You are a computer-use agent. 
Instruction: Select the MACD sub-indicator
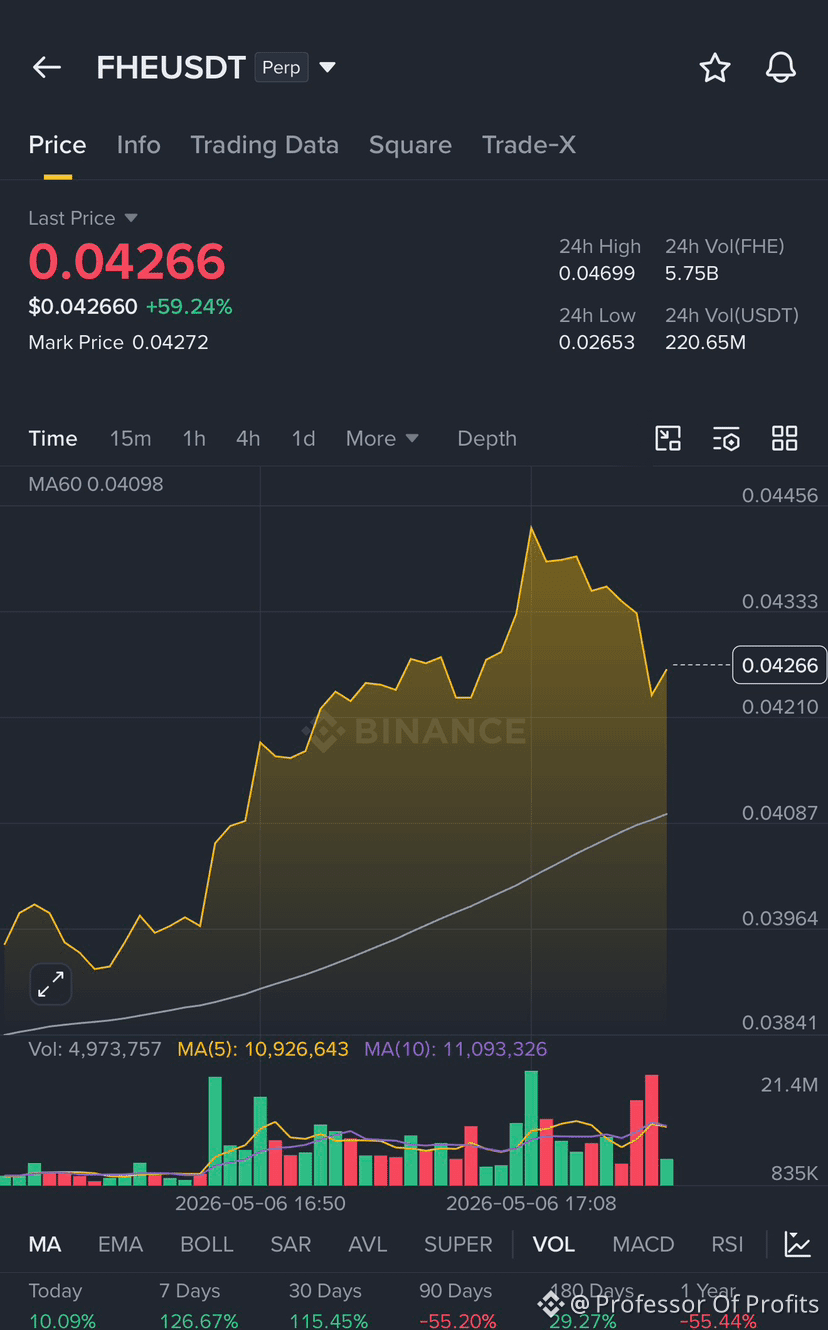(643, 1244)
